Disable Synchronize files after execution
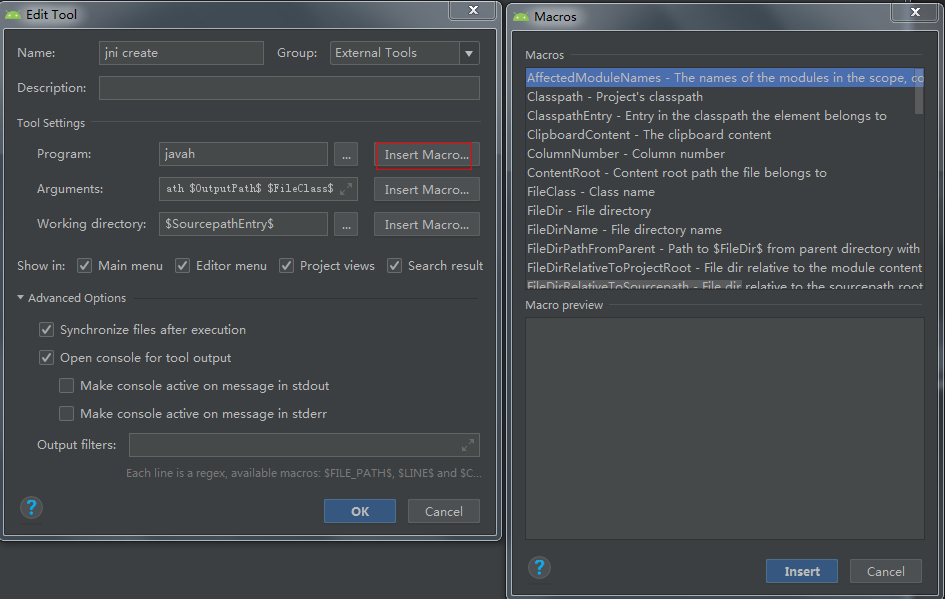 click(46, 330)
